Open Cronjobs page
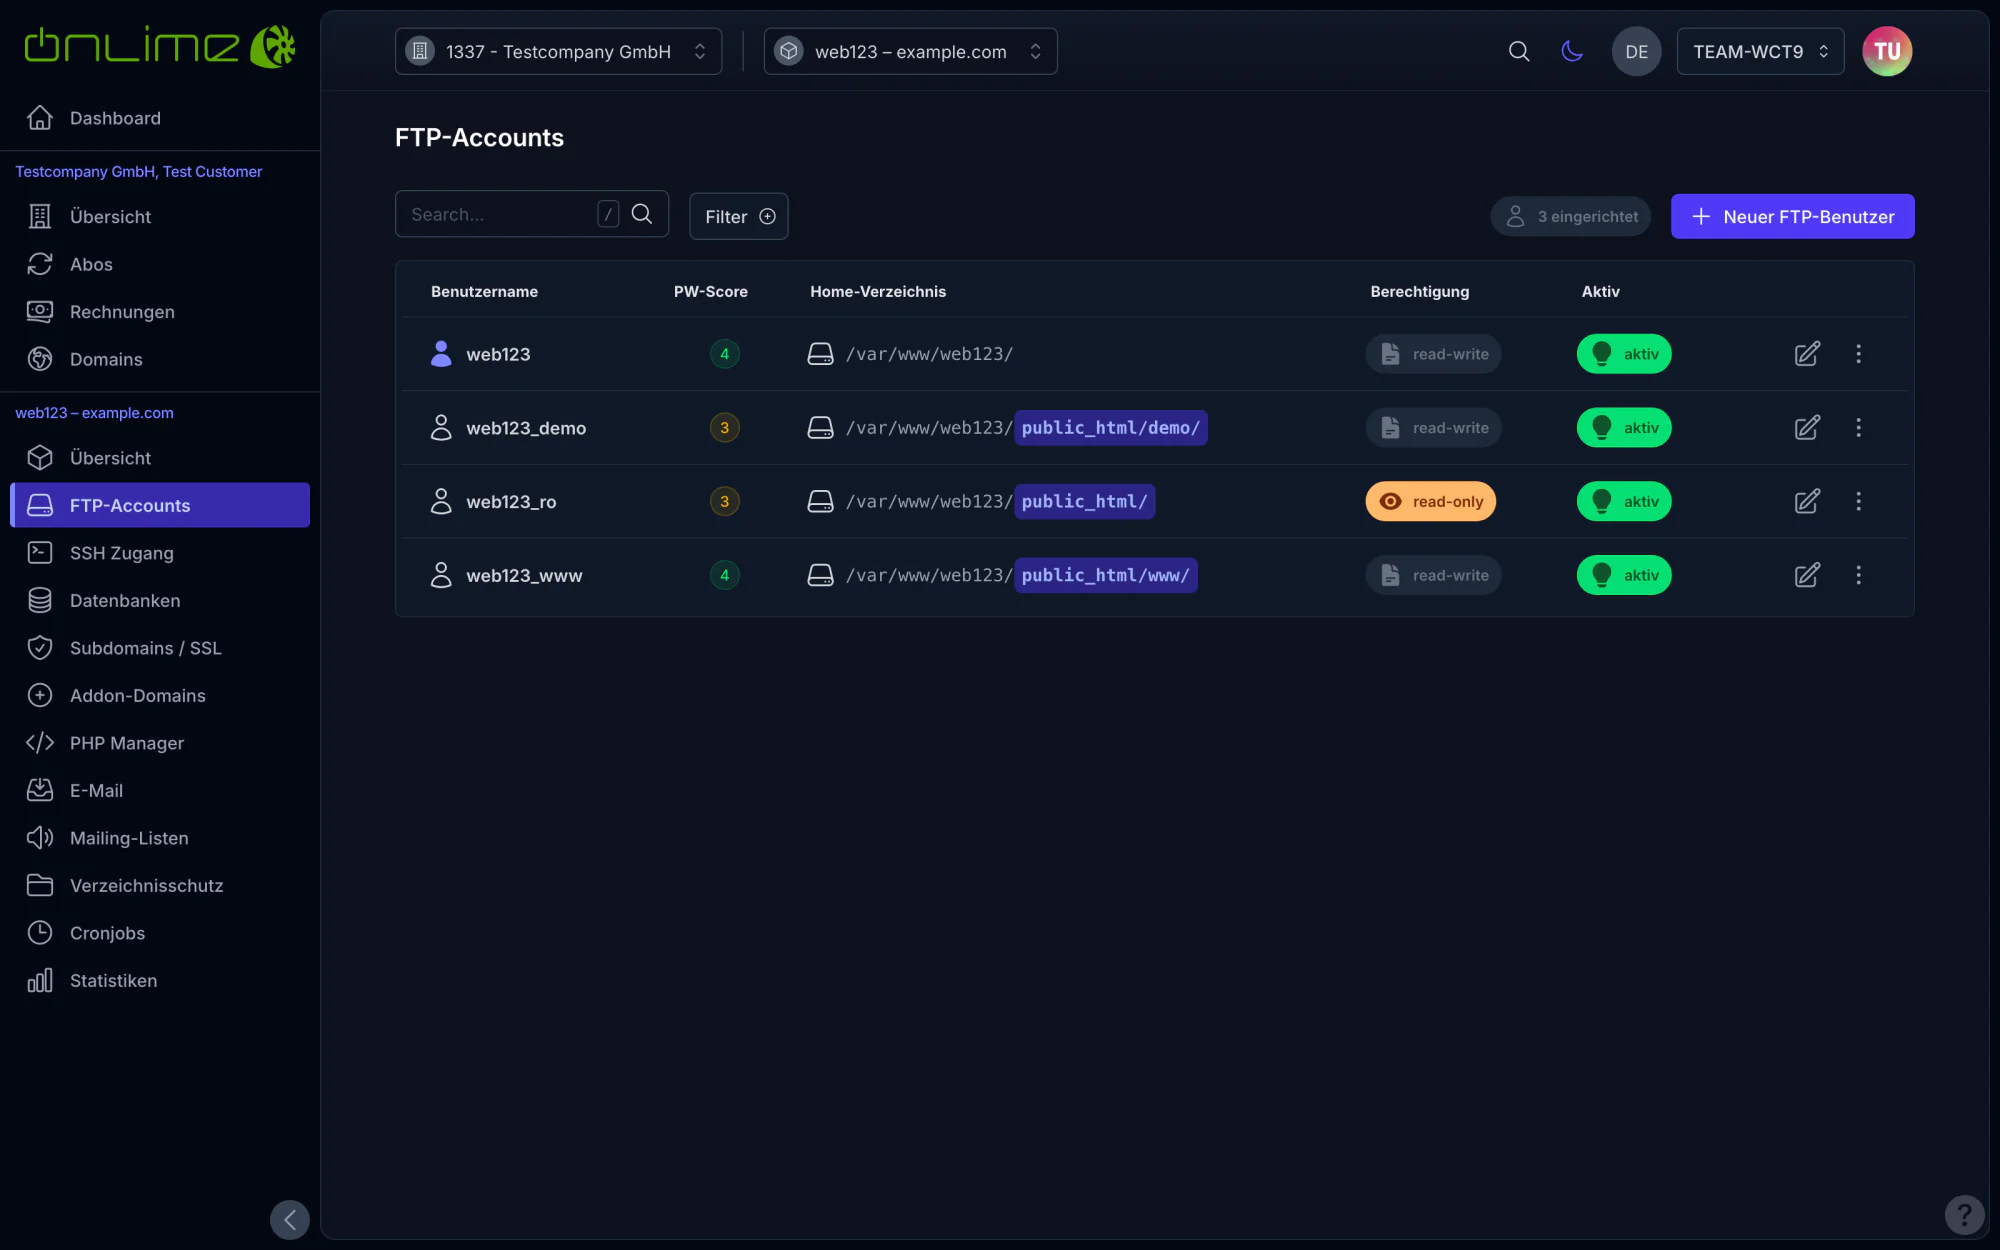Image resolution: width=2000 pixels, height=1250 pixels. [x=160, y=933]
